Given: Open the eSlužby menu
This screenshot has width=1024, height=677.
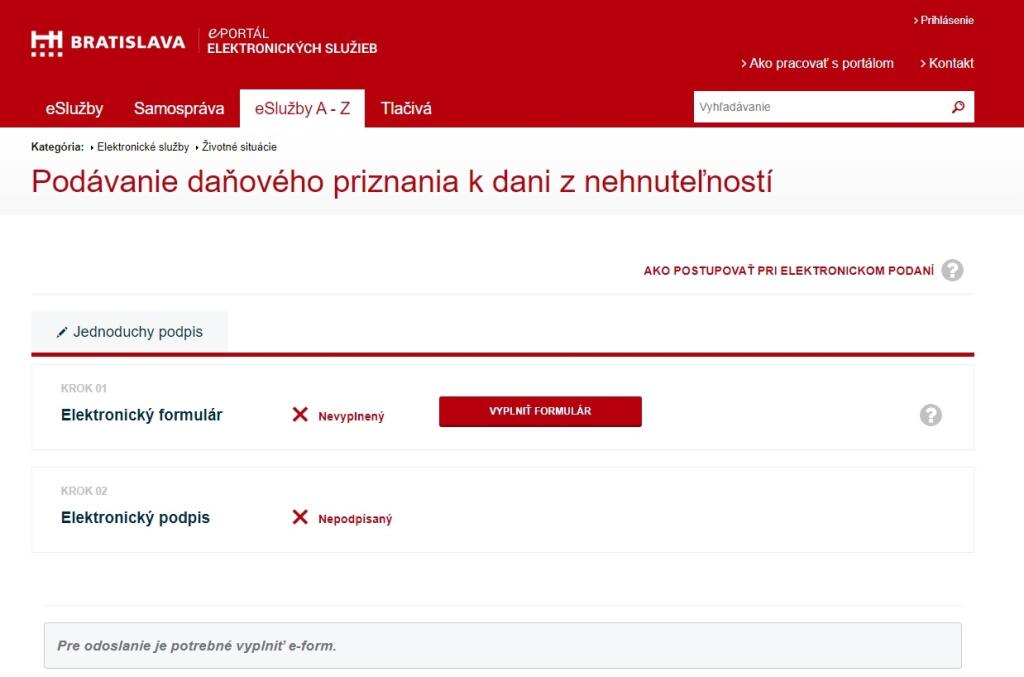Looking at the screenshot, I should [74, 108].
